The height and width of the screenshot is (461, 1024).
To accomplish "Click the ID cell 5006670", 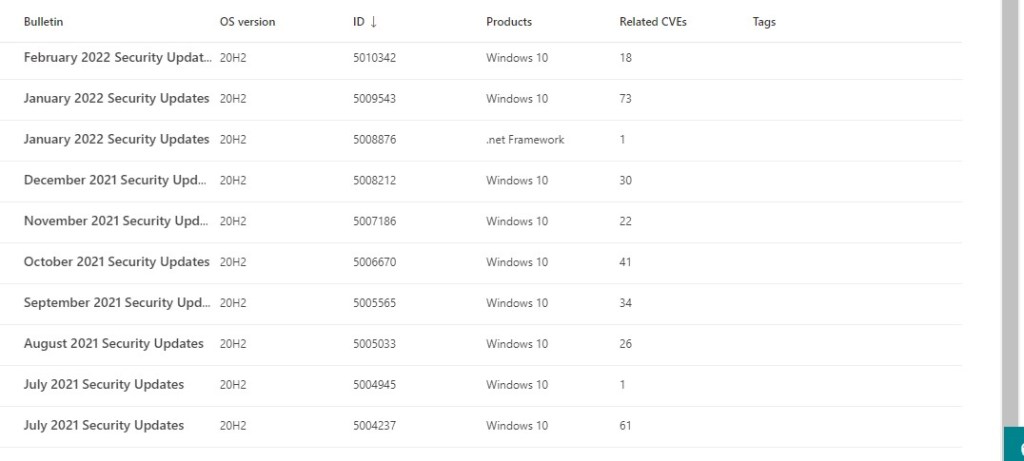I will [x=374, y=262].
